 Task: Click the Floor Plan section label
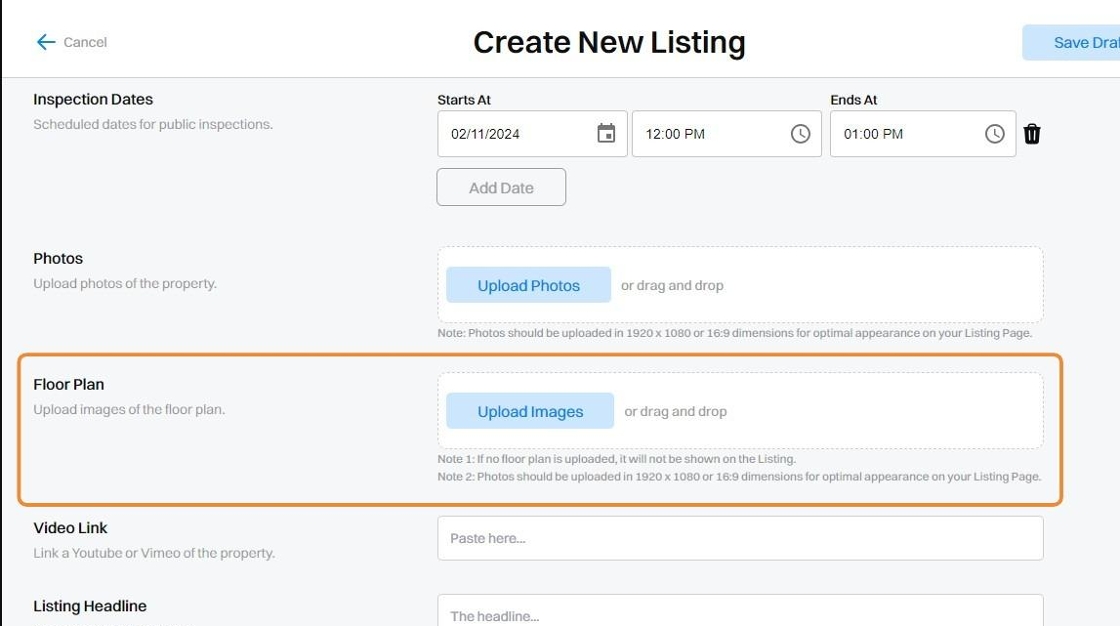click(x=69, y=384)
